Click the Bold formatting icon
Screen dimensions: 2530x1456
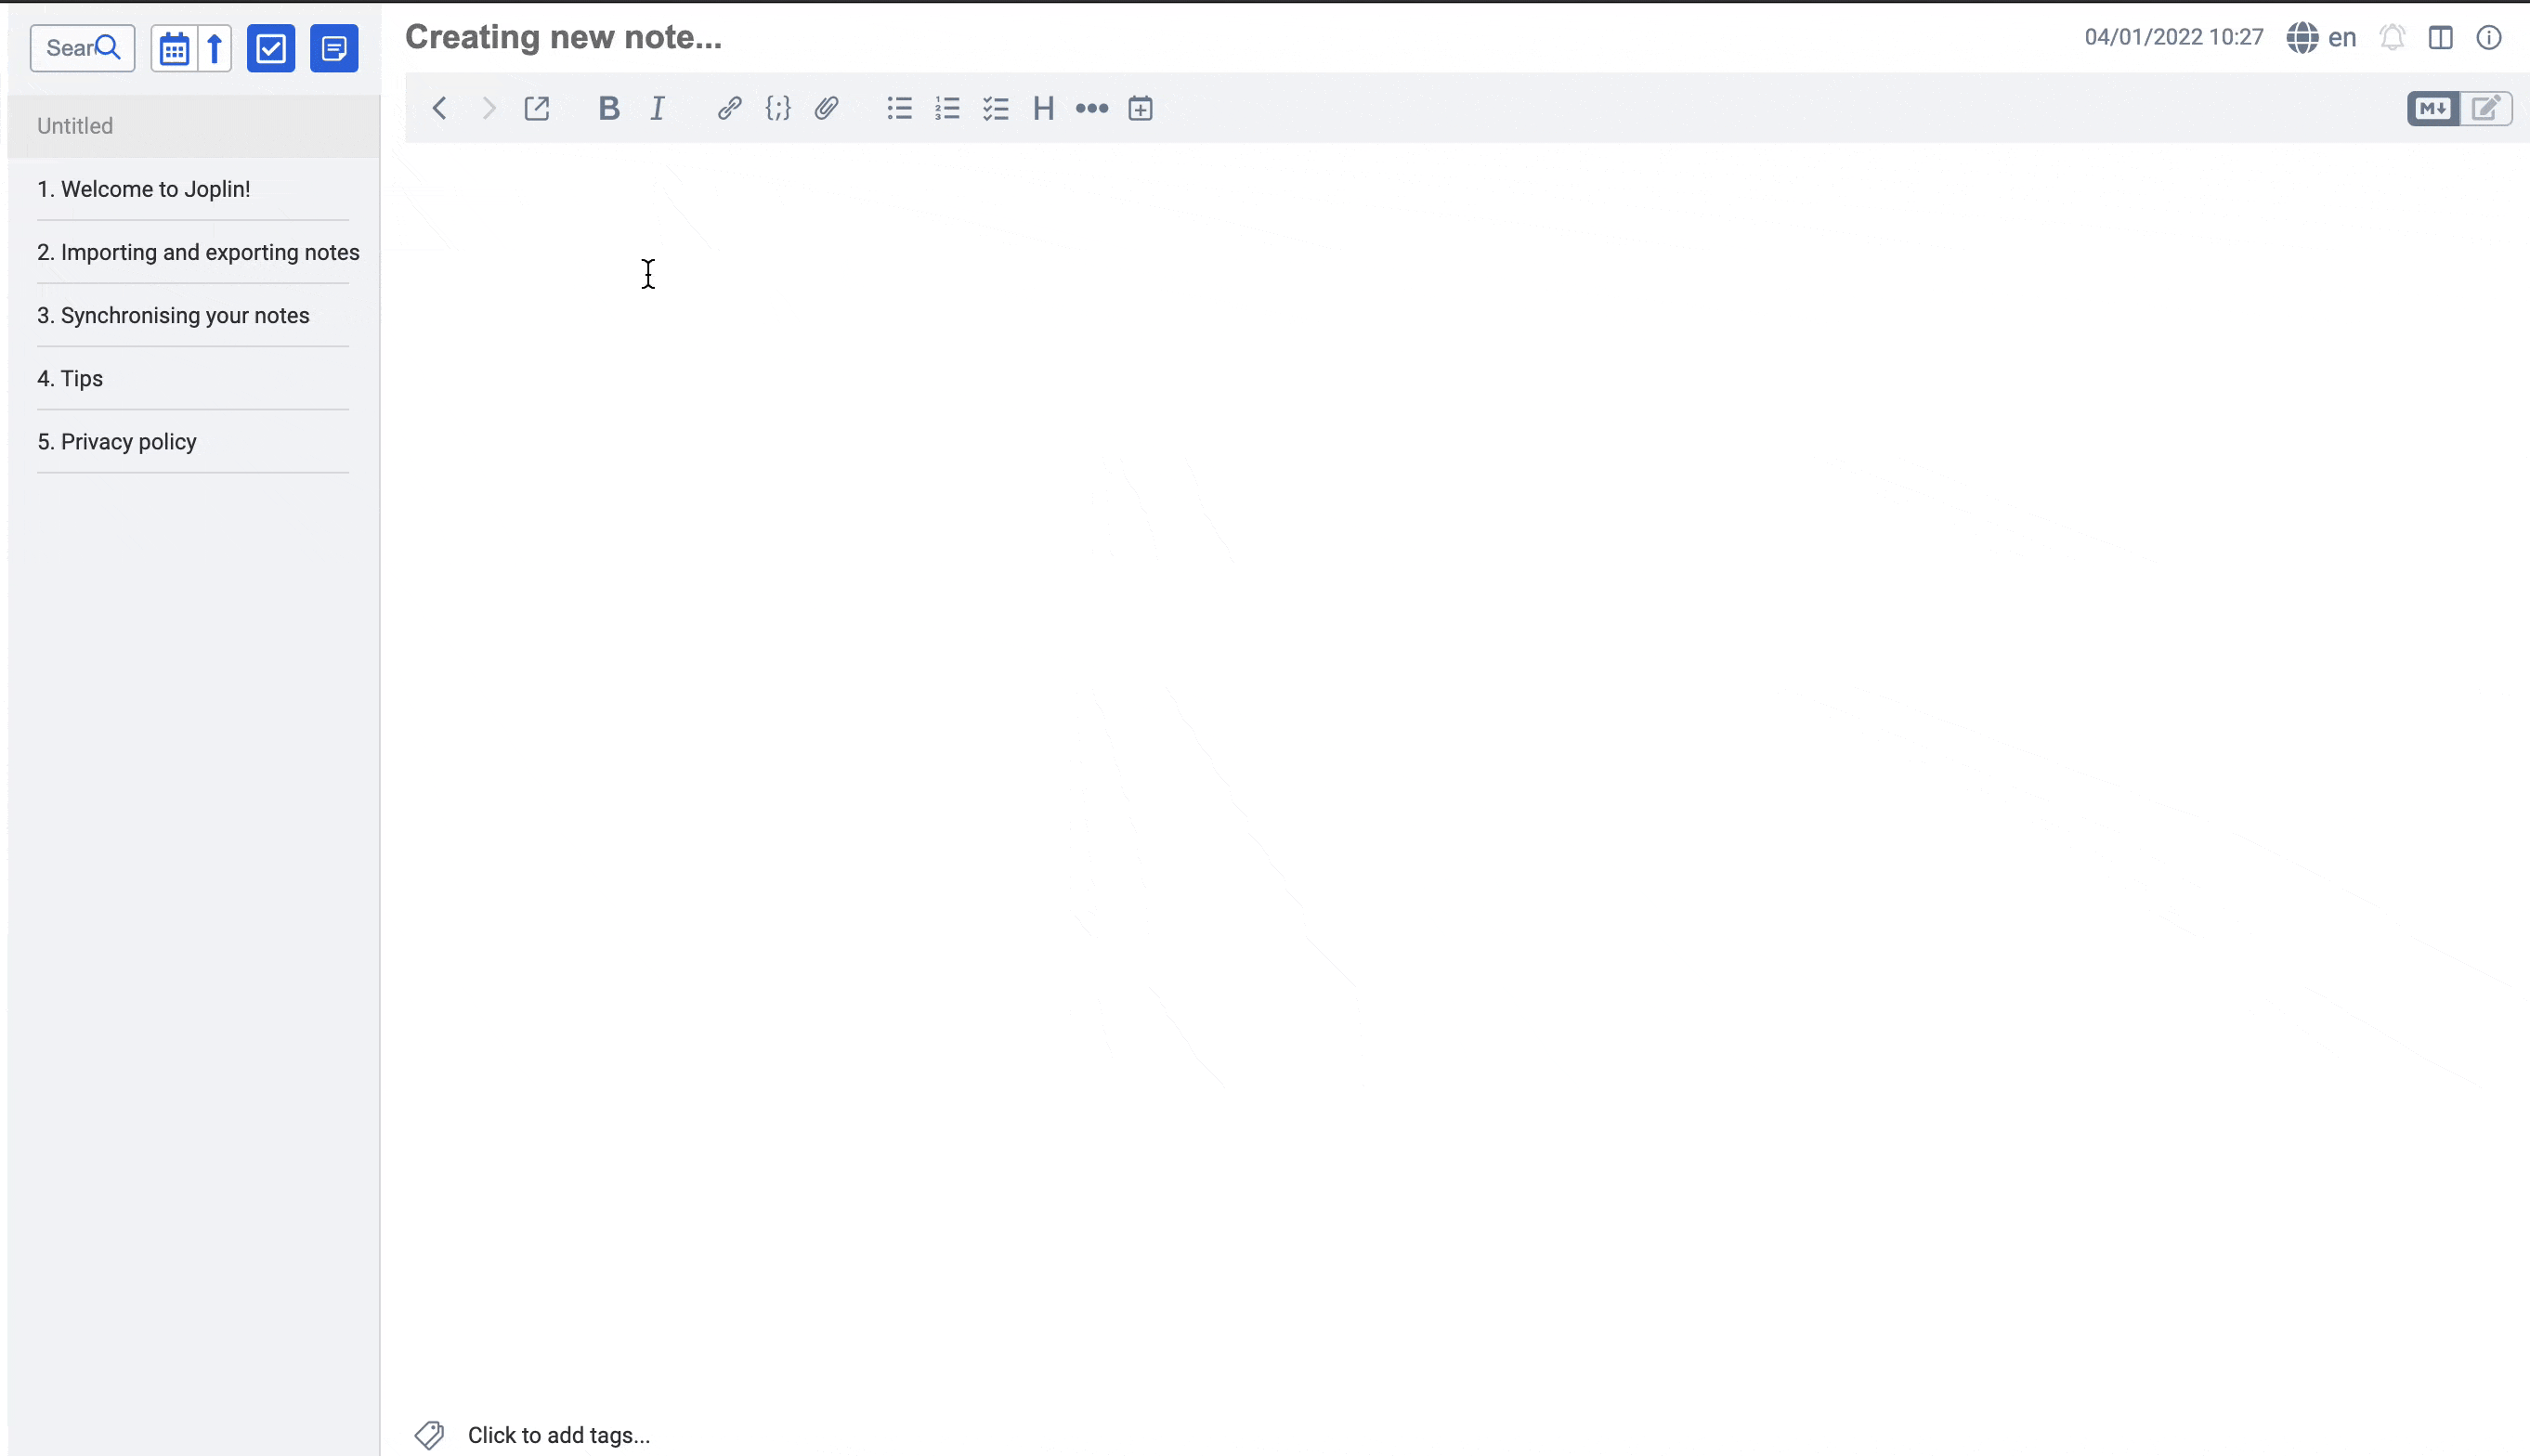pos(608,108)
